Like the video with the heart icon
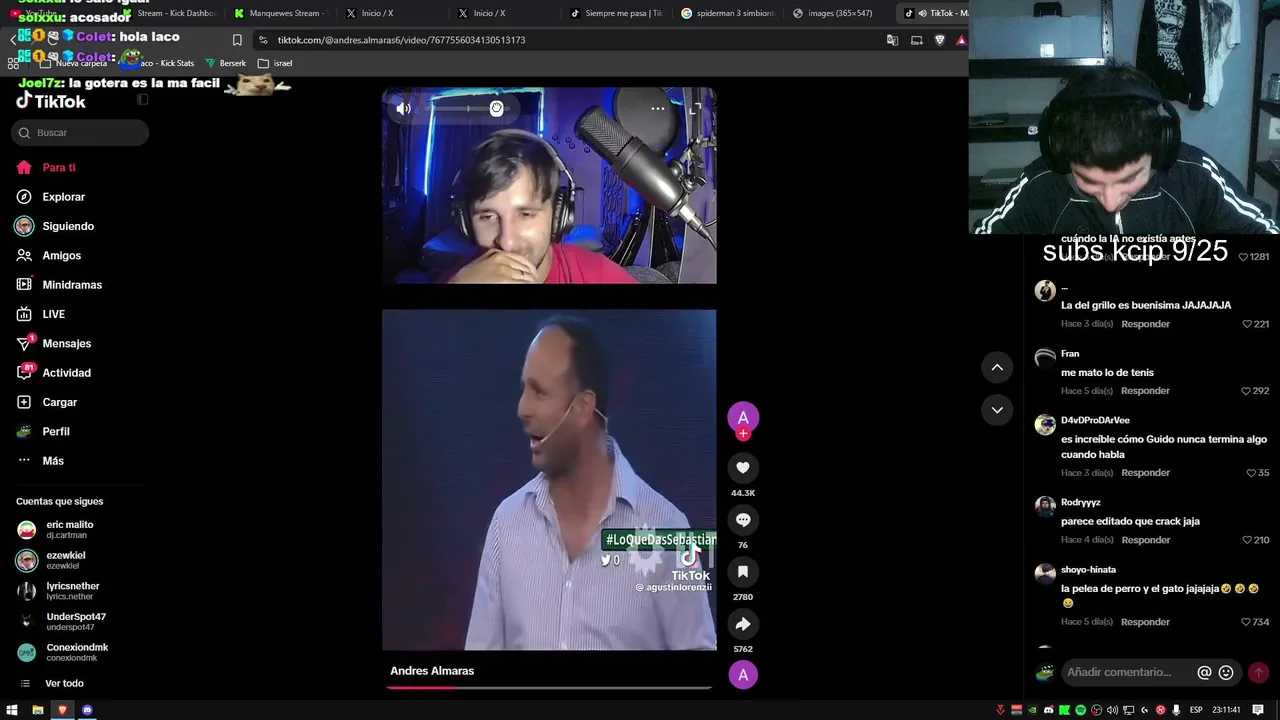Viewport: 1280px width, 720px height. [743, 468]
